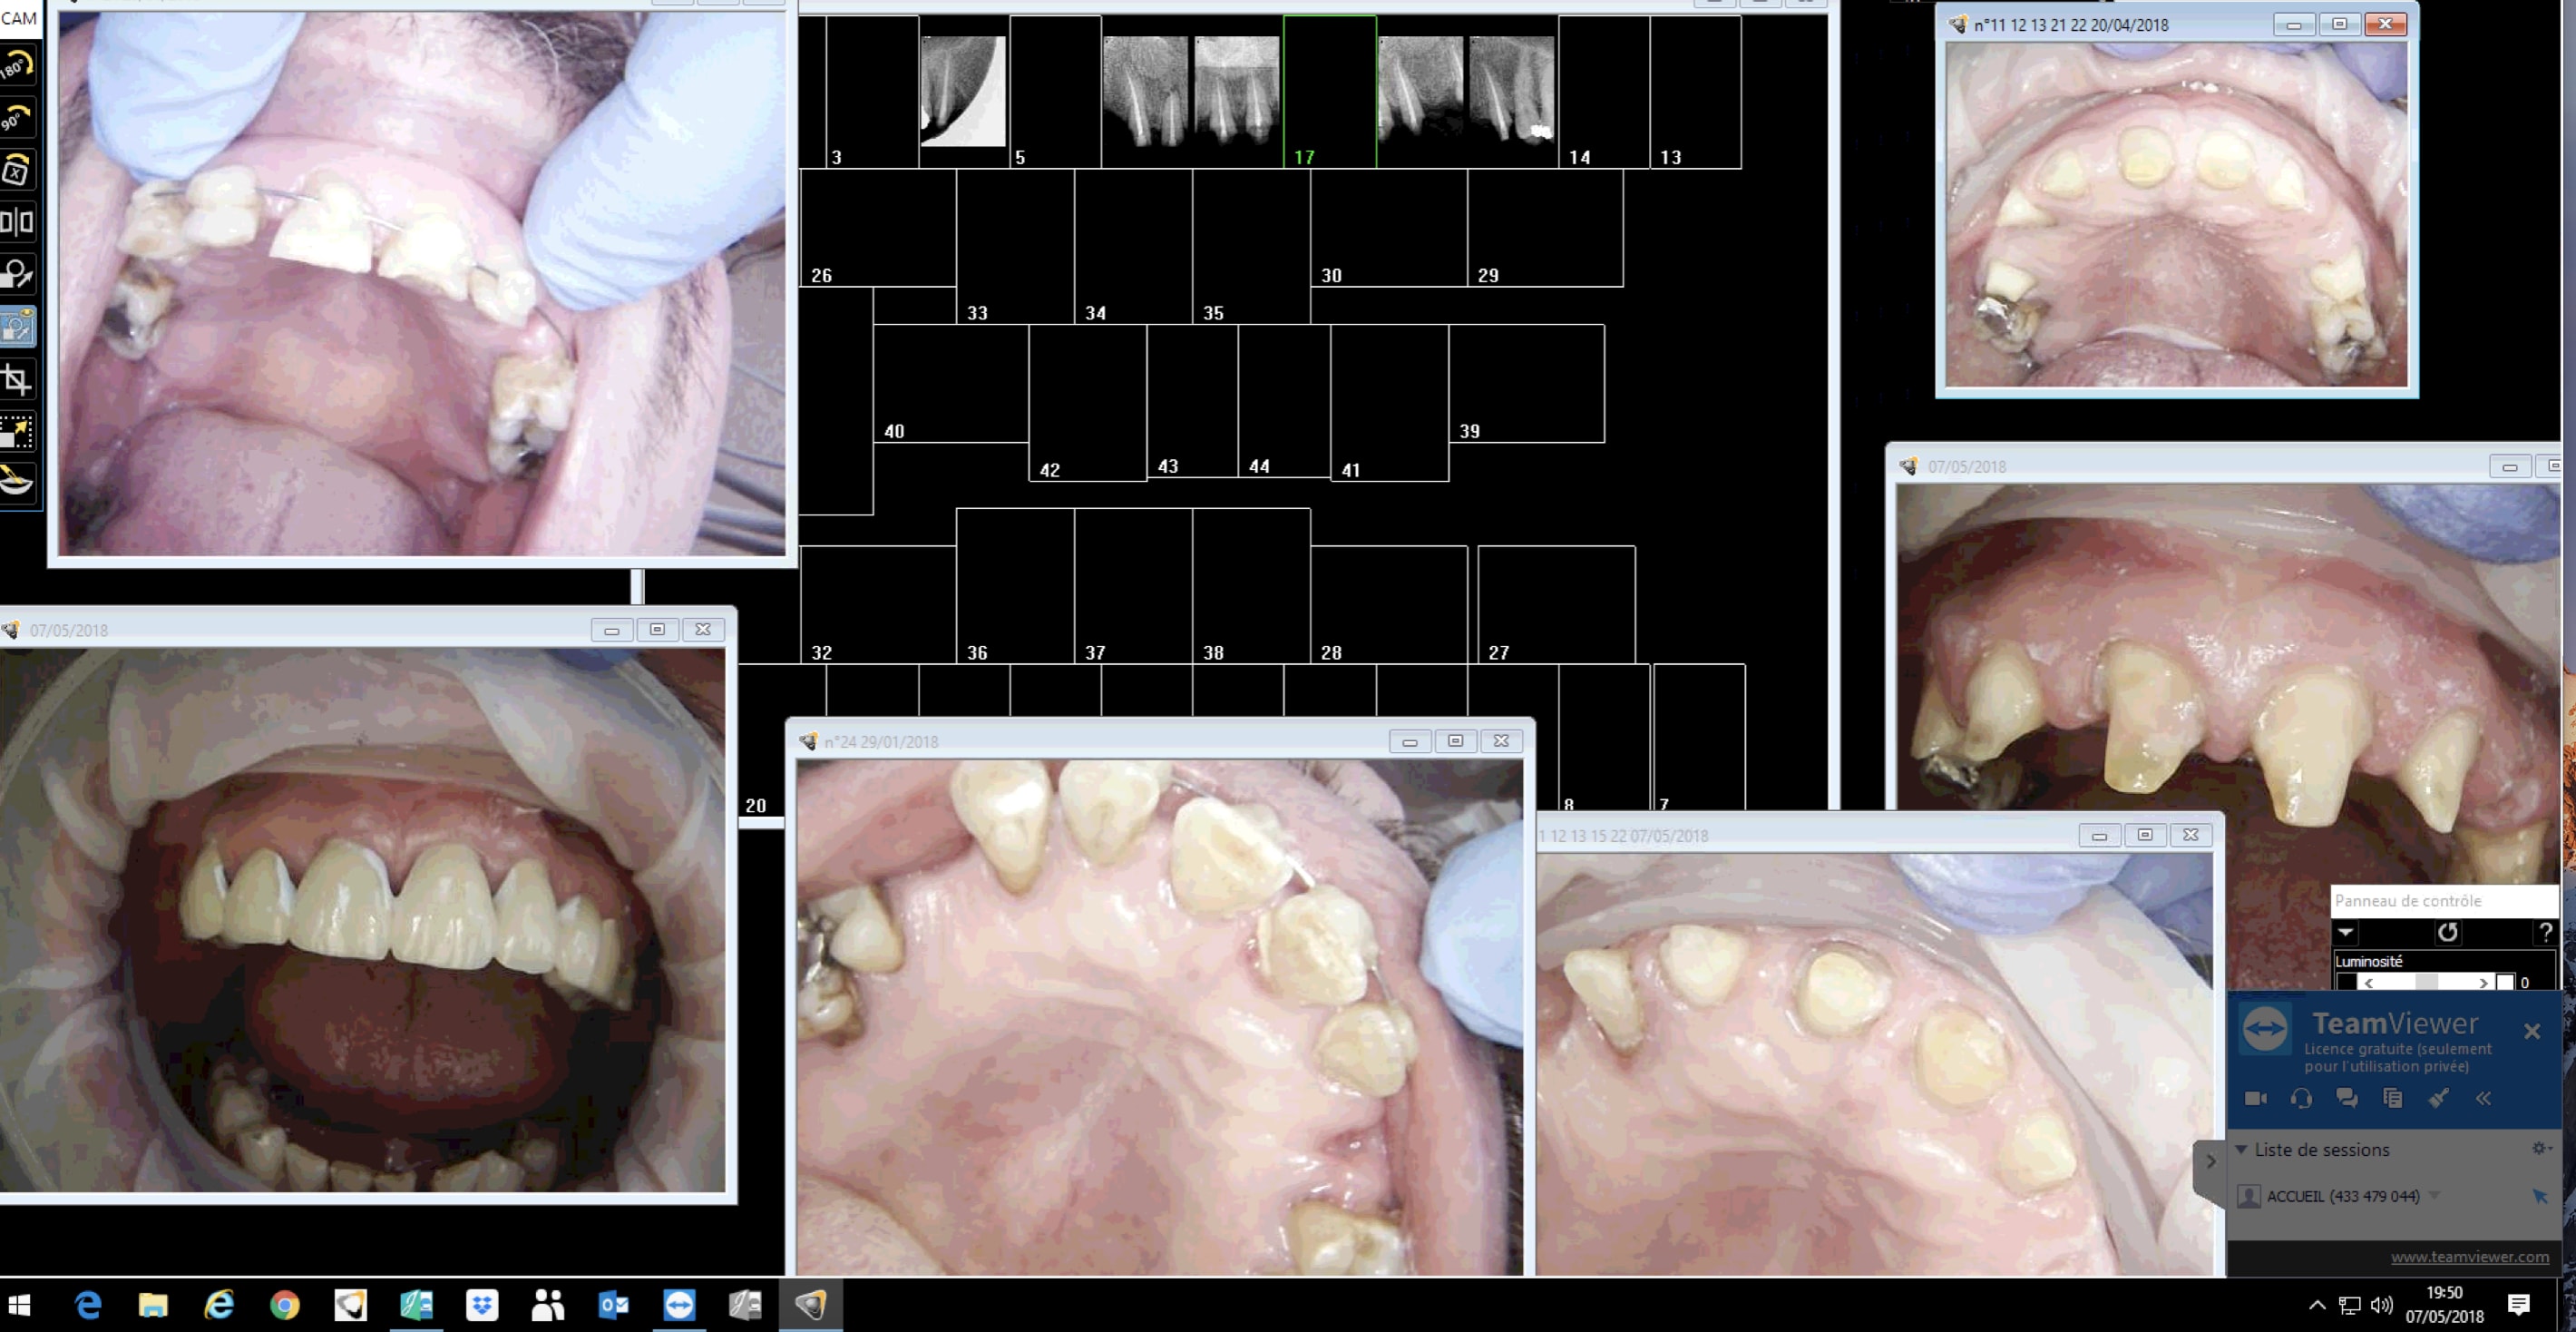The image size is (2576, 1332).
Task: Open TeamViewer chat icon
Action: (2346, 1098)
